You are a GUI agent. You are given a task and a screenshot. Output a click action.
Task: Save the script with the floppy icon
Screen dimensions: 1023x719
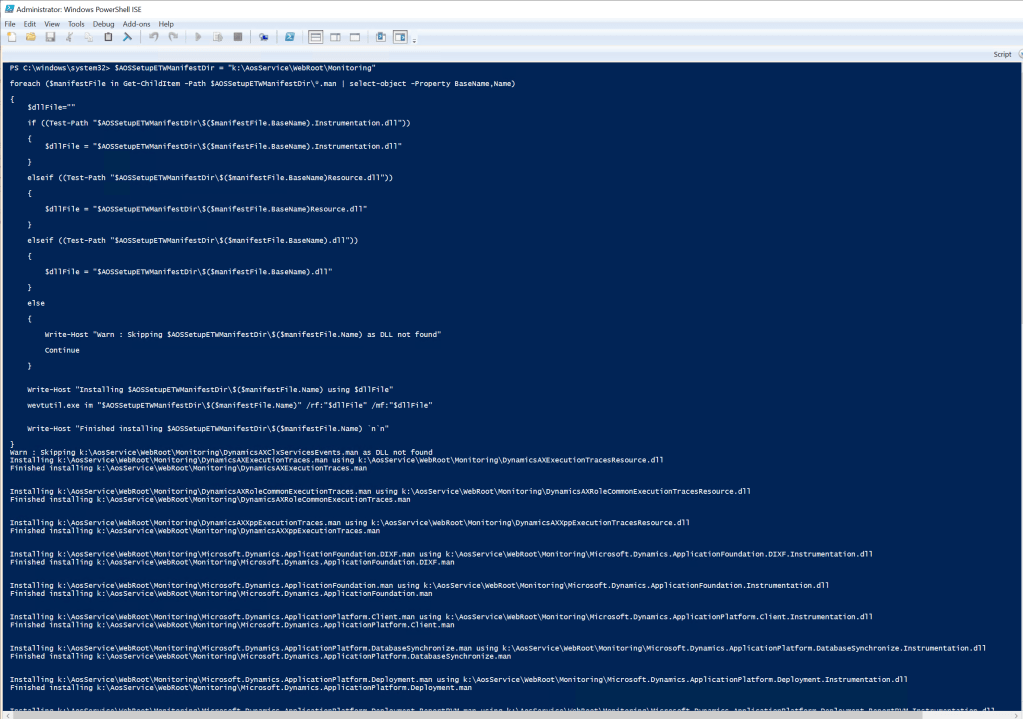point(49,37)
